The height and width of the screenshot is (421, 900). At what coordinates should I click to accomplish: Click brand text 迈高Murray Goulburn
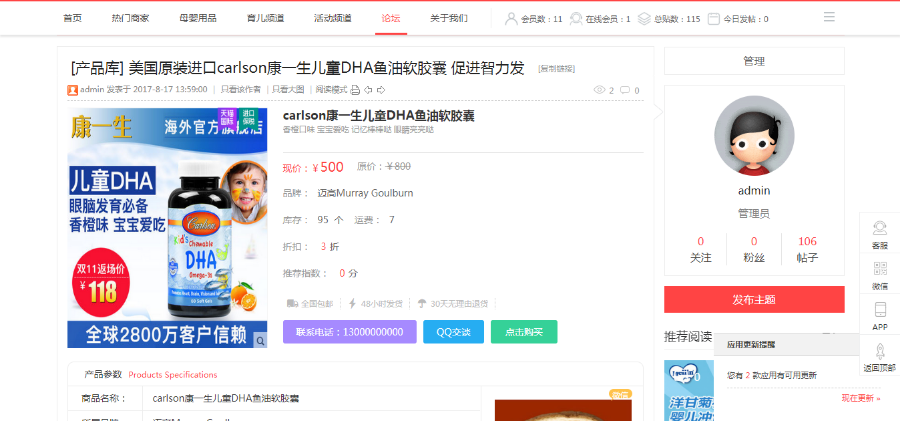pyautogui.click(x=365, y=193)
